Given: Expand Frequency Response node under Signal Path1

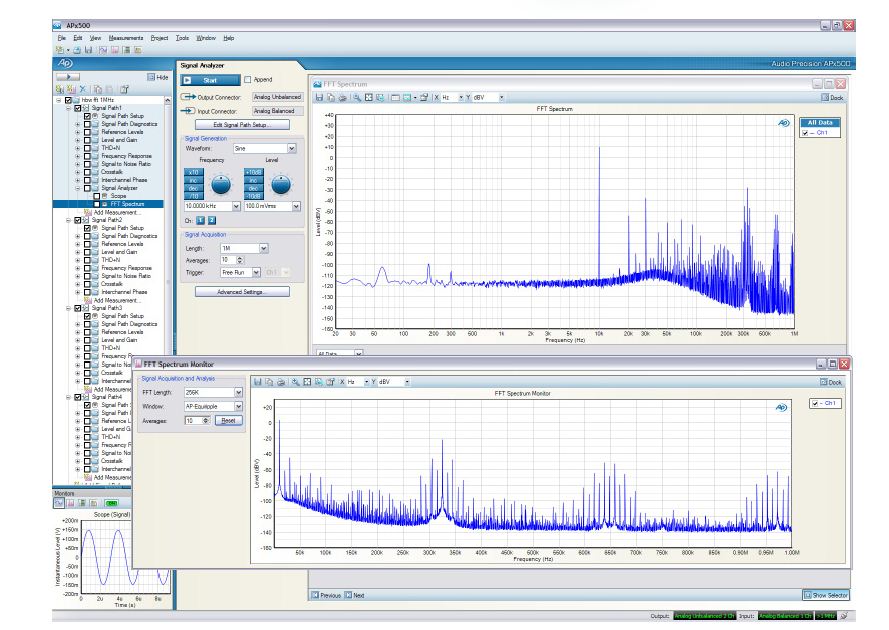Looking at the screenshot, I should [78, 156].
